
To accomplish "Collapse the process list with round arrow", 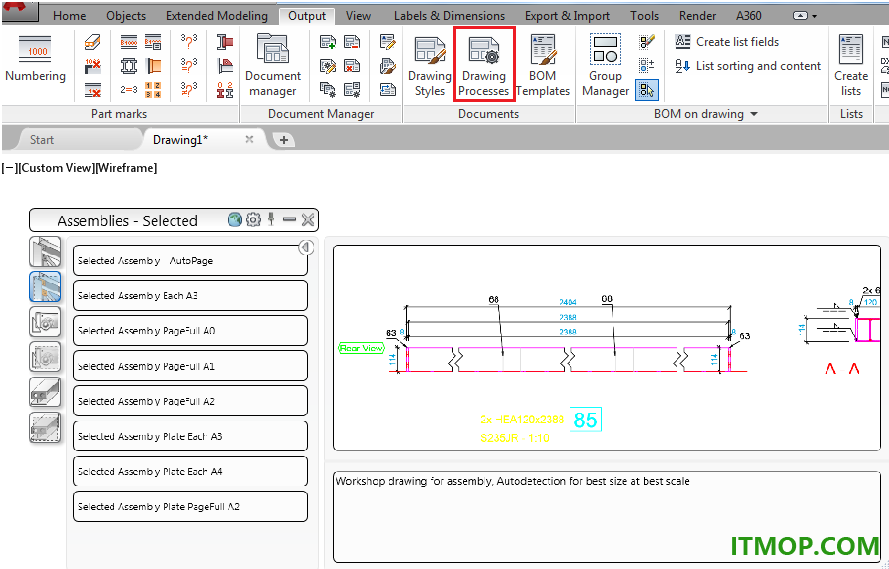I will pos(306,247).
